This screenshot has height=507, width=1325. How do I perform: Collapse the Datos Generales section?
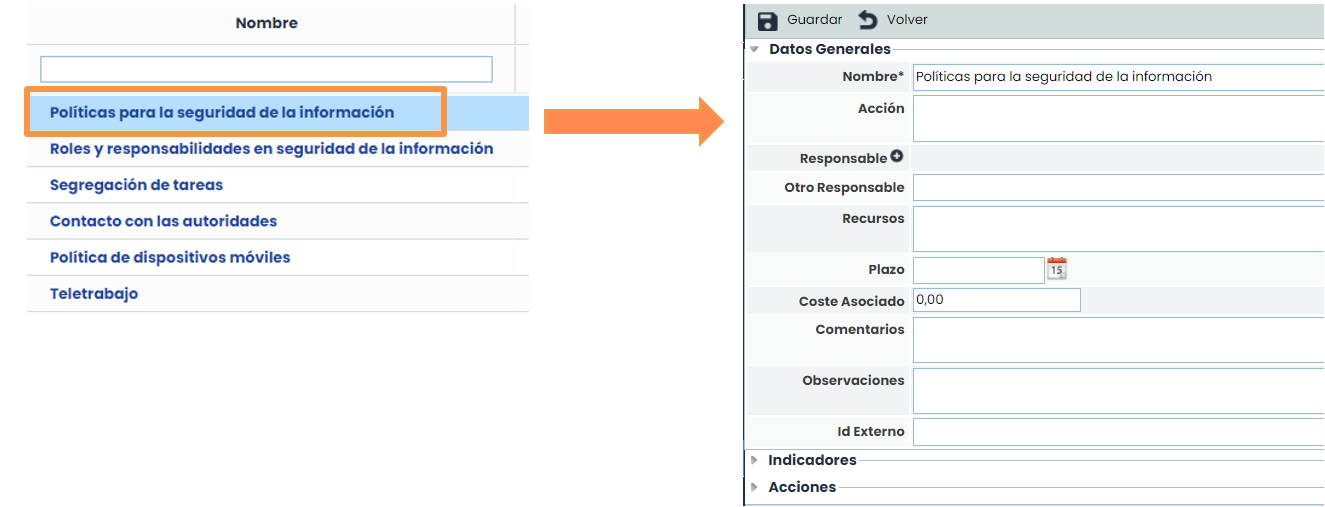[754, 49]
